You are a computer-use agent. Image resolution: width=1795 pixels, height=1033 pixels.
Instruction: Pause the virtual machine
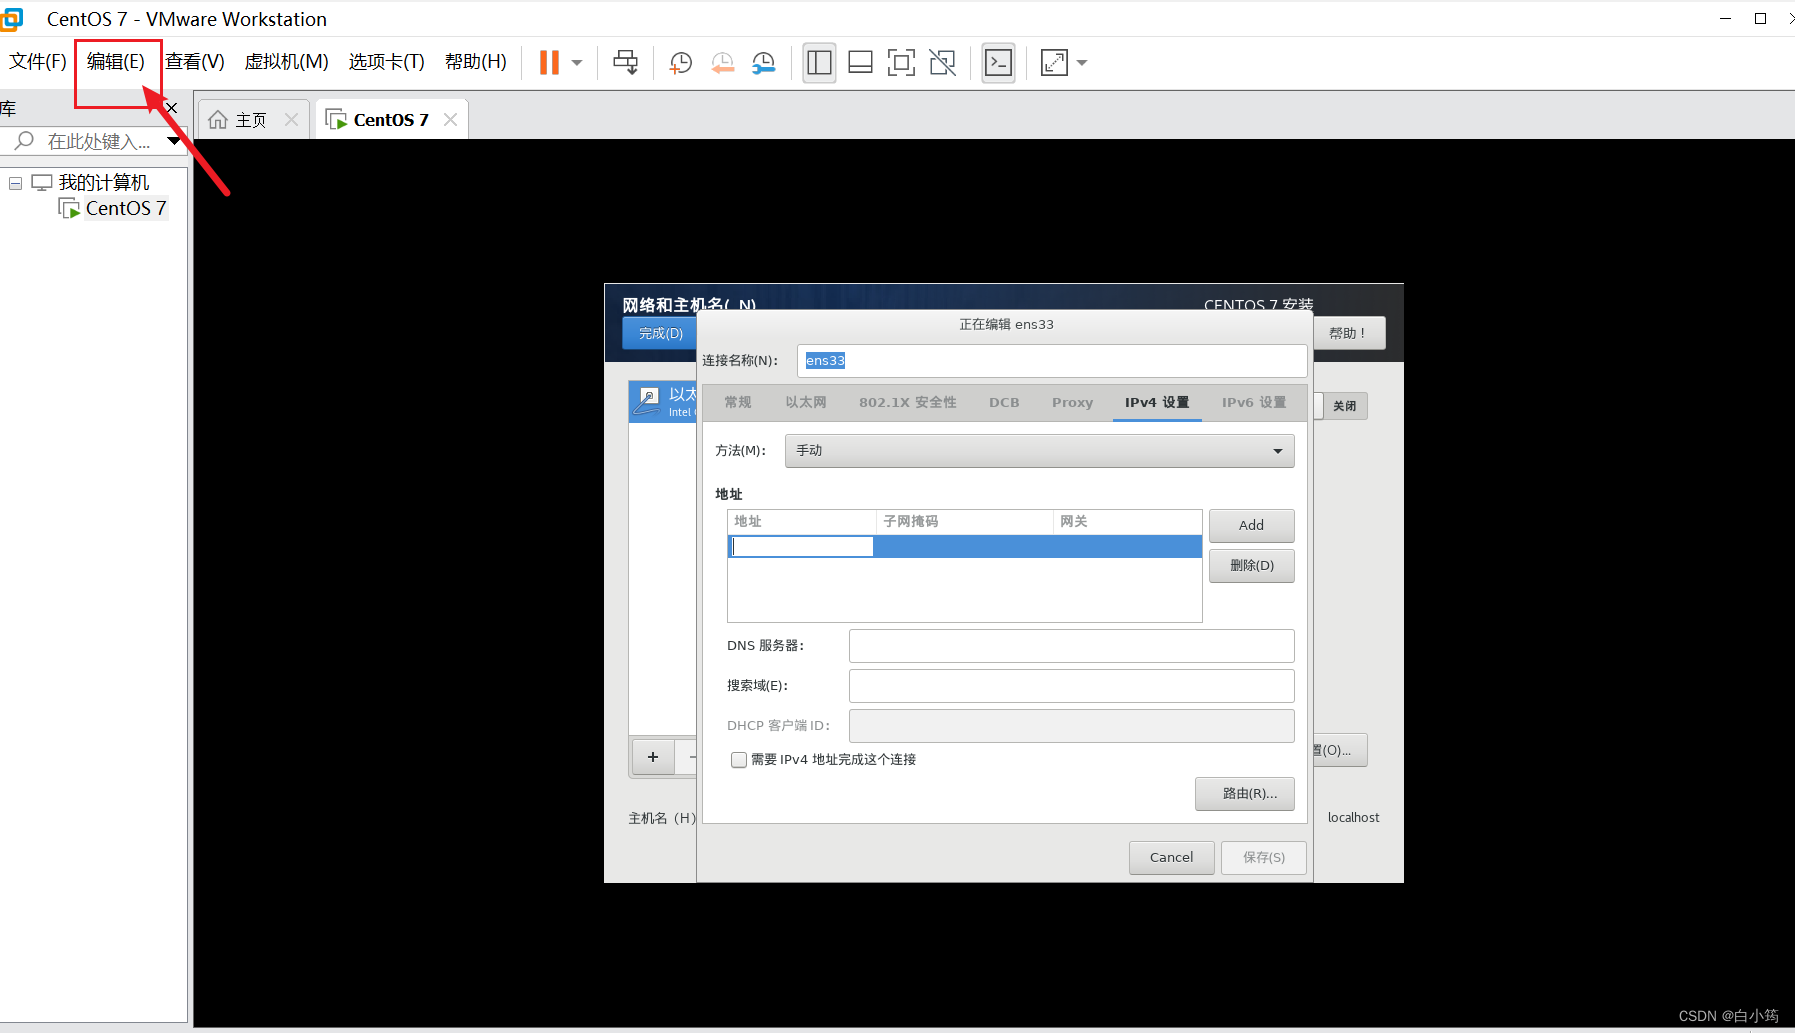(x=549, y=62)
